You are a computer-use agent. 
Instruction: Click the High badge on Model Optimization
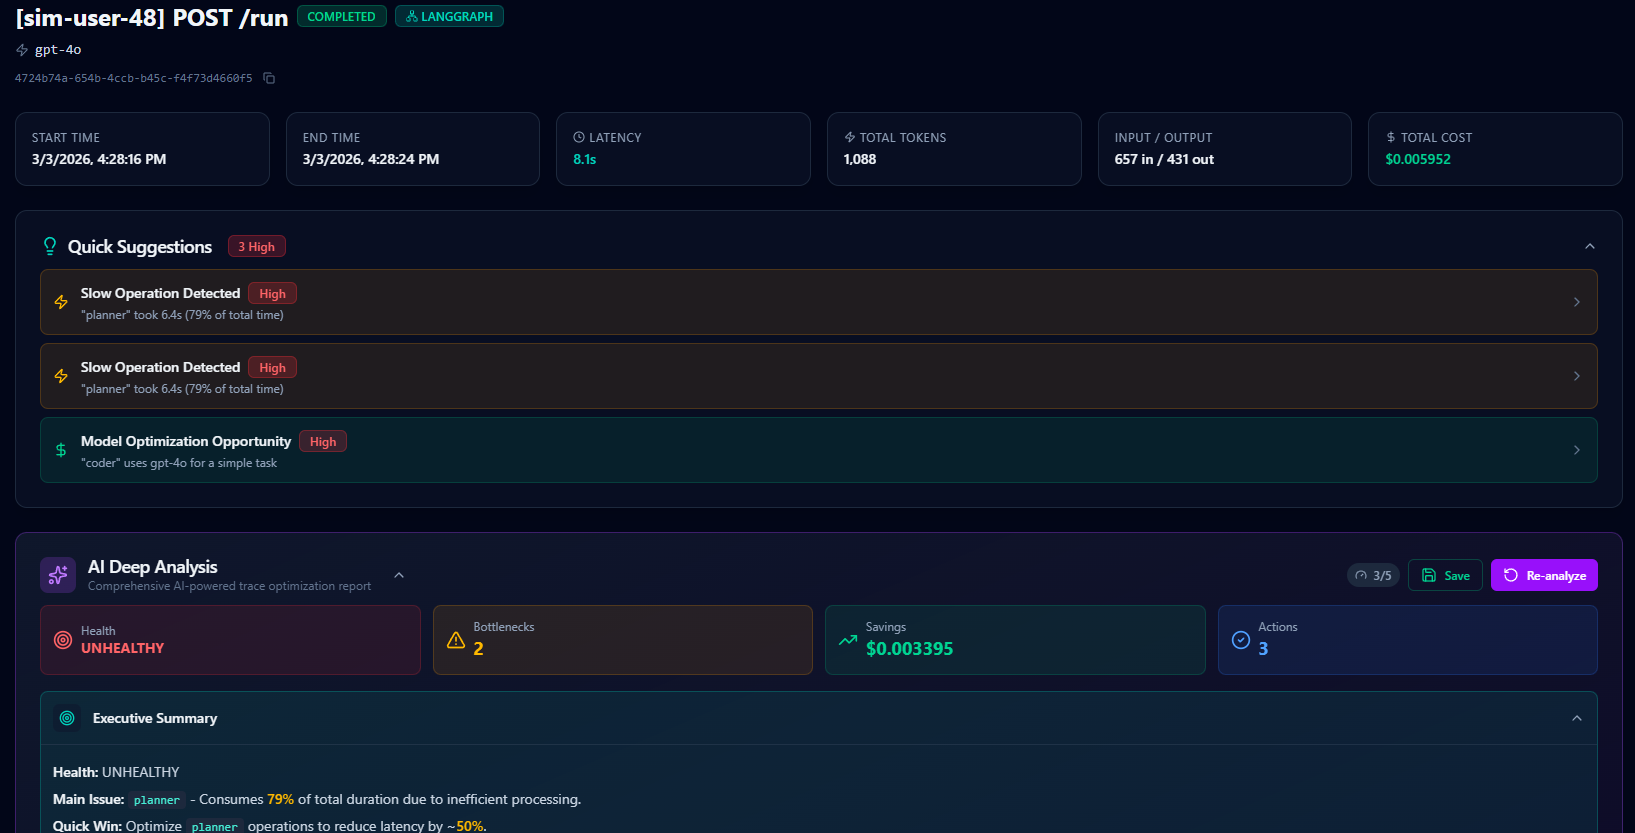tap(323, 442)
